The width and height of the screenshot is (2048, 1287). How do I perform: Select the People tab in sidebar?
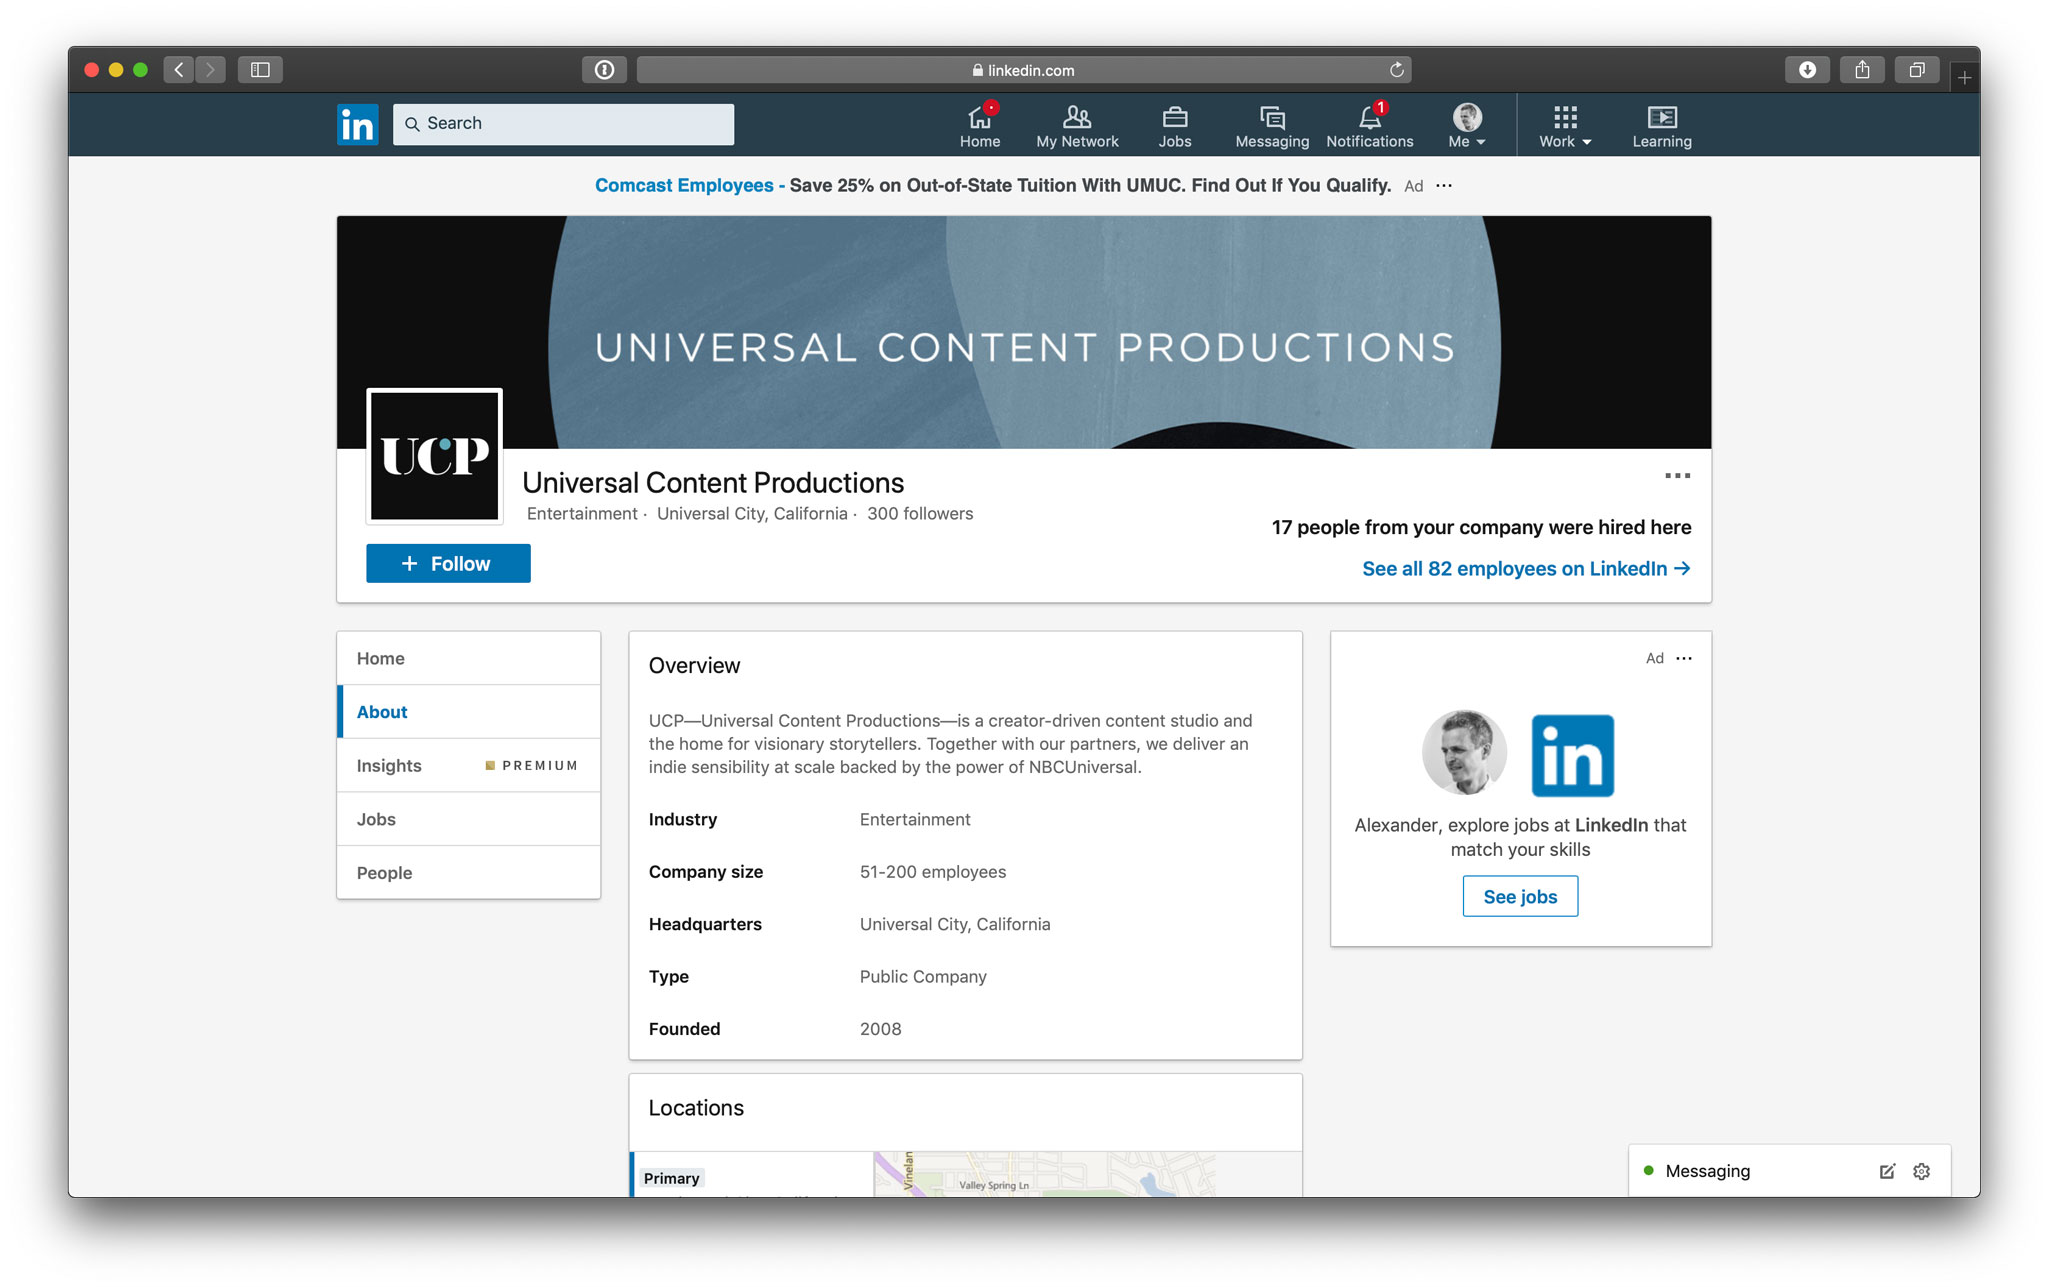point(469,873)
